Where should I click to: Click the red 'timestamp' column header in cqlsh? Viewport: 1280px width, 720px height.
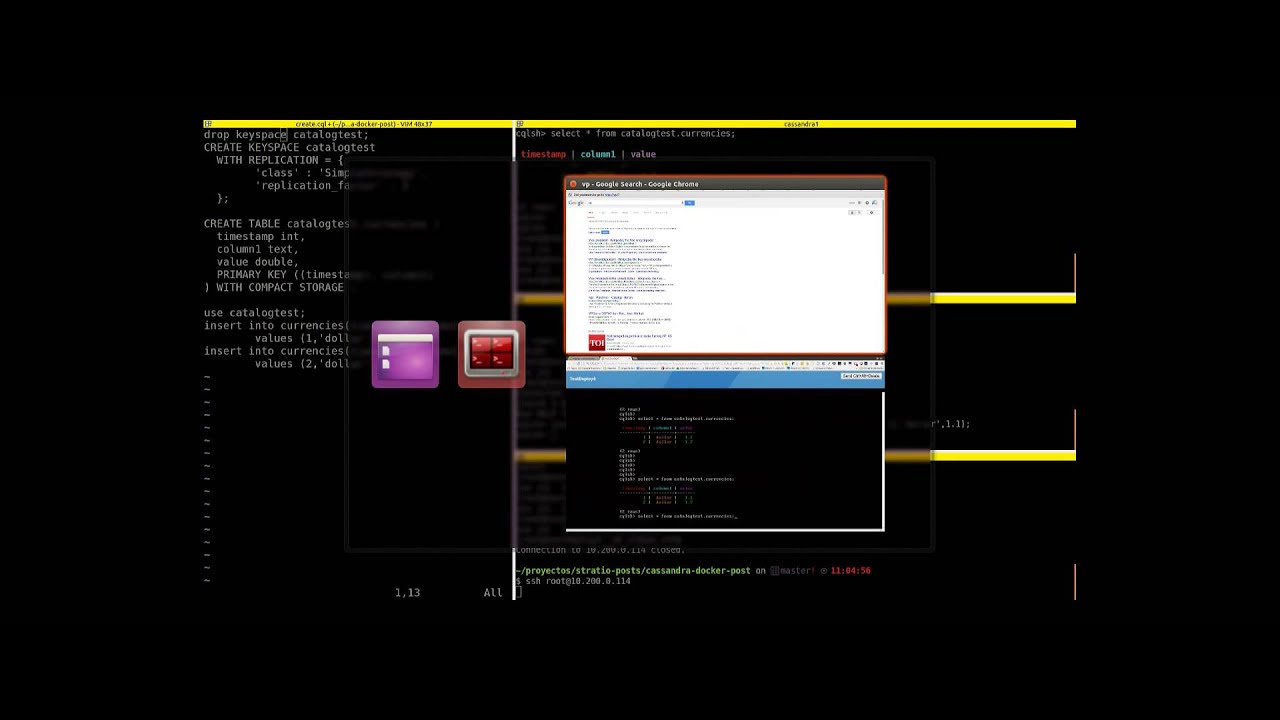[x=543, y=154]
